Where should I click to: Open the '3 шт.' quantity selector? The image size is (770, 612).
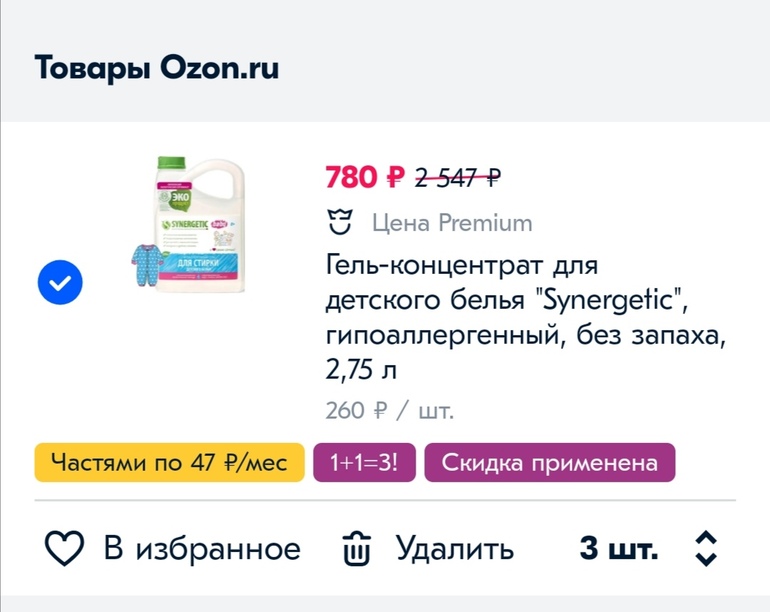619,549
